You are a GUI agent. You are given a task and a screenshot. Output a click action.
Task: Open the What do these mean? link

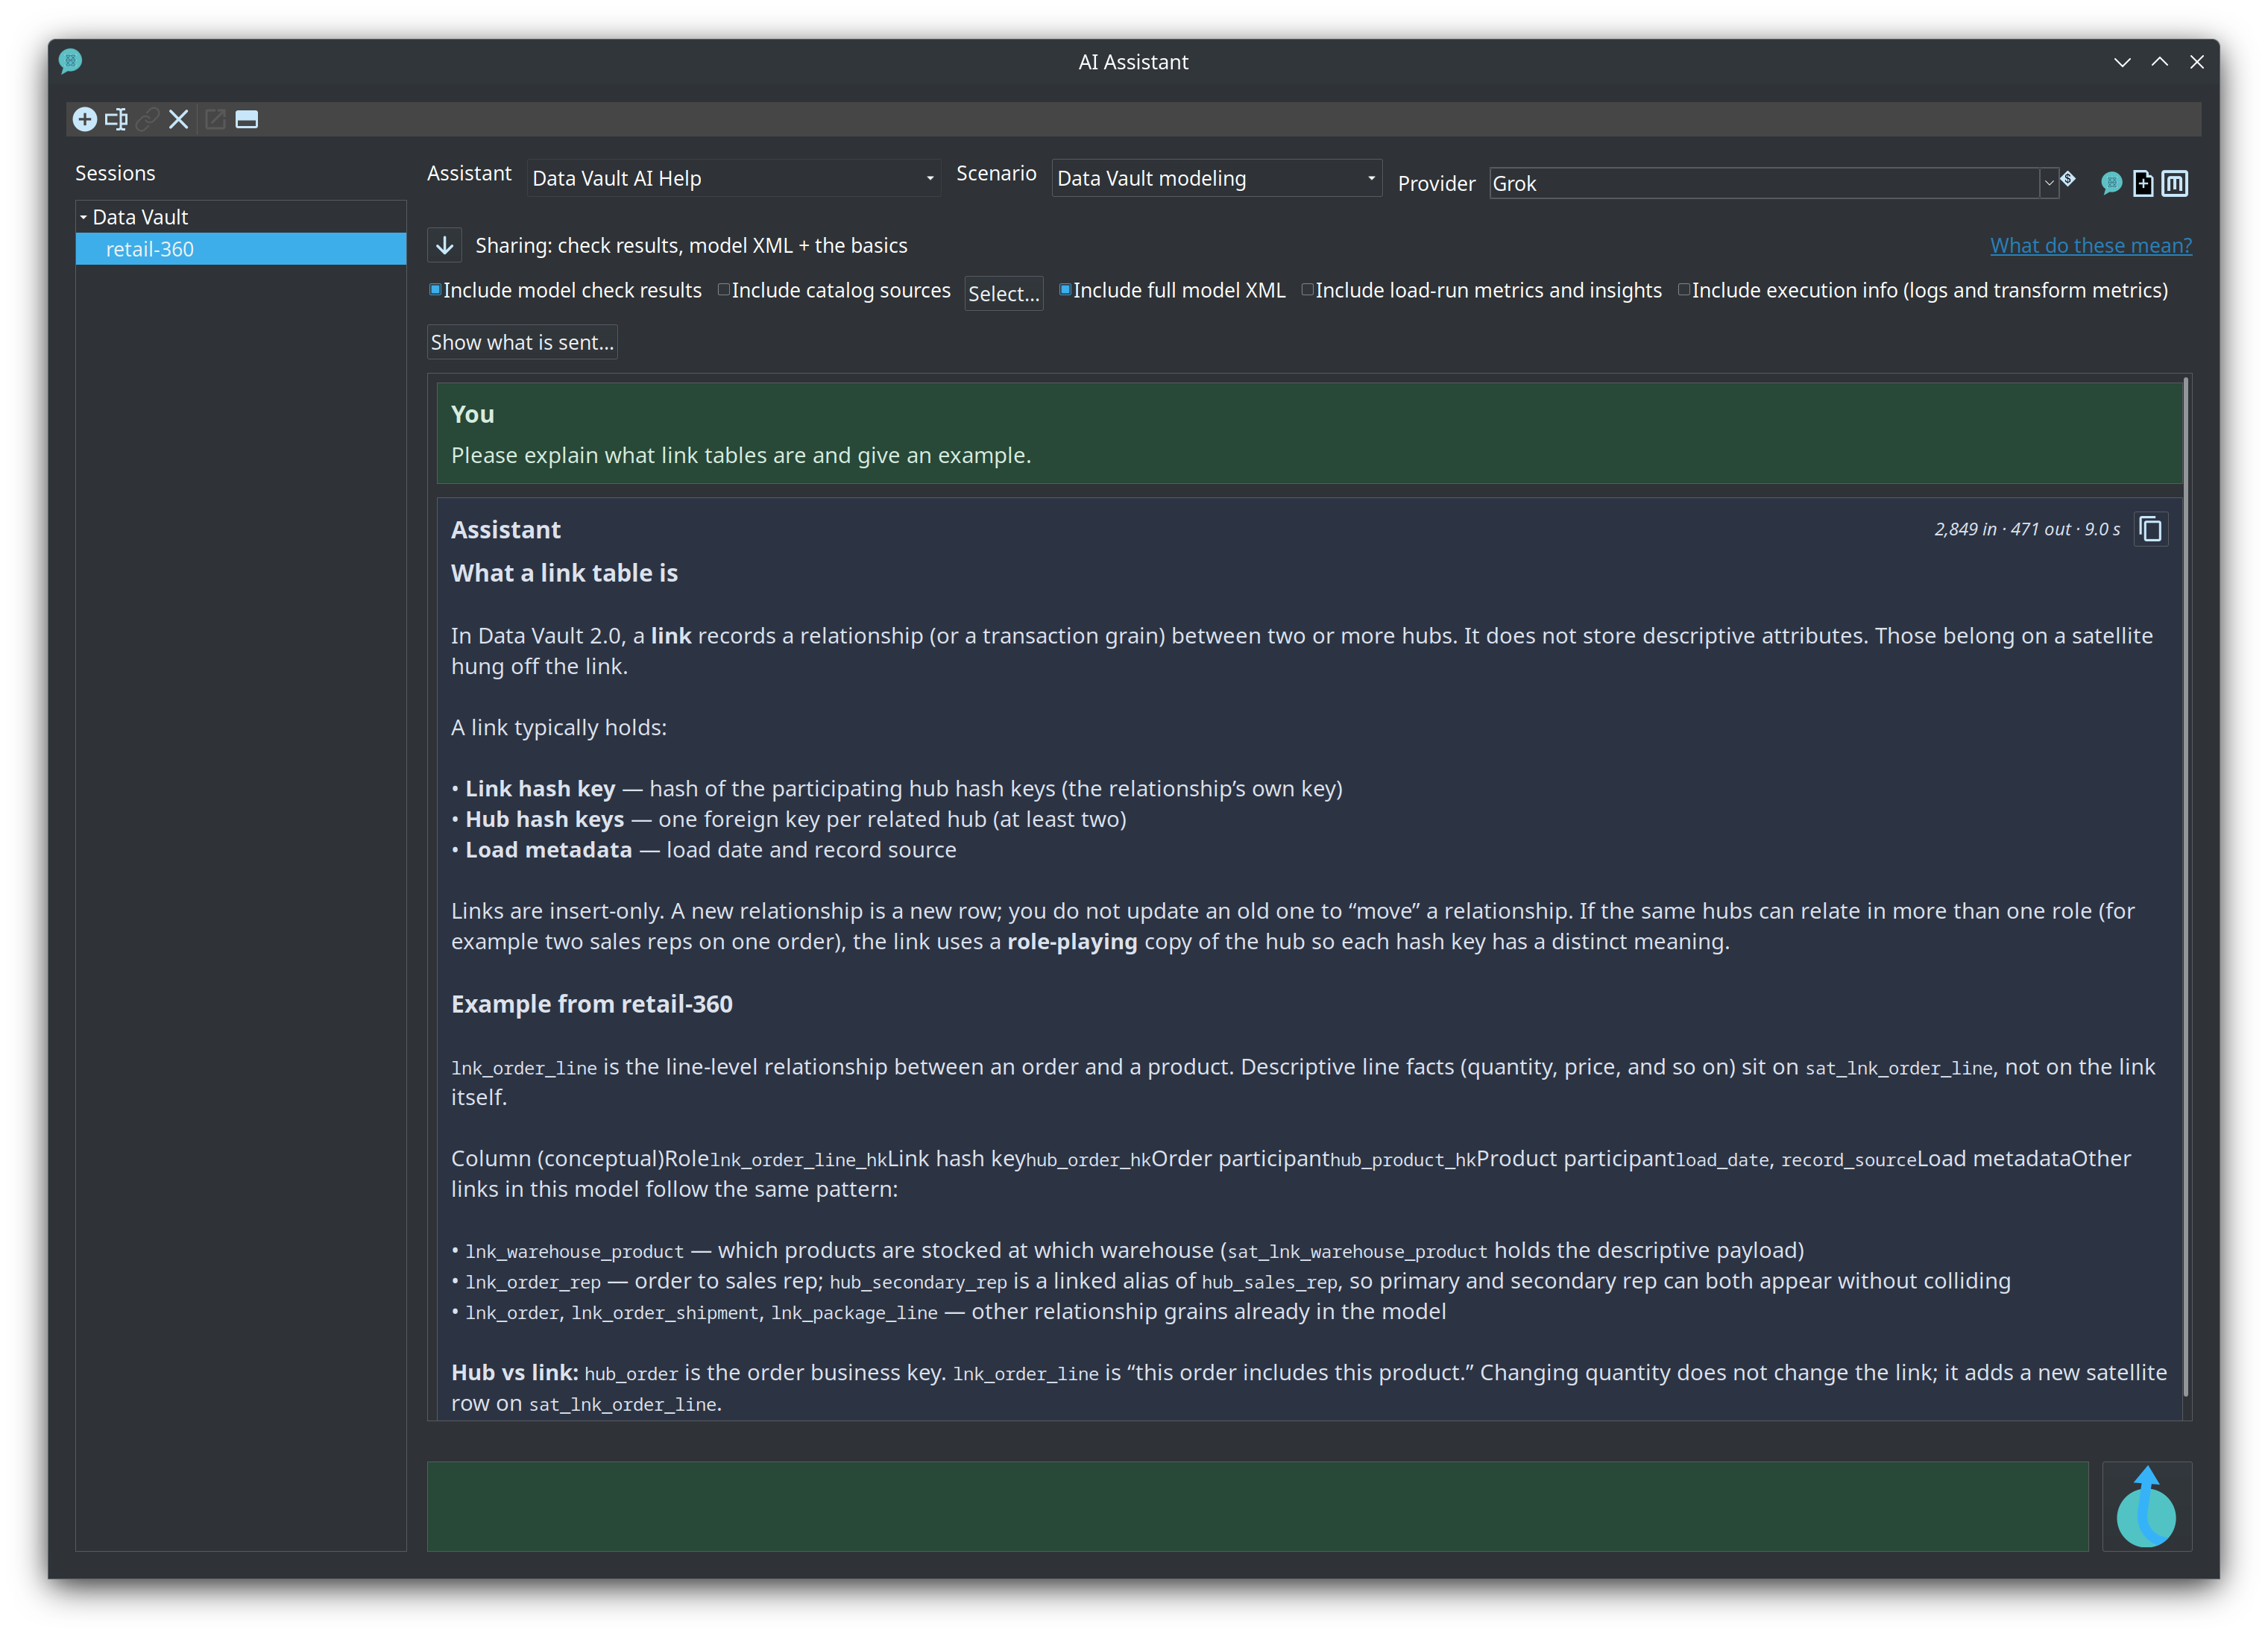[2090, 245]
